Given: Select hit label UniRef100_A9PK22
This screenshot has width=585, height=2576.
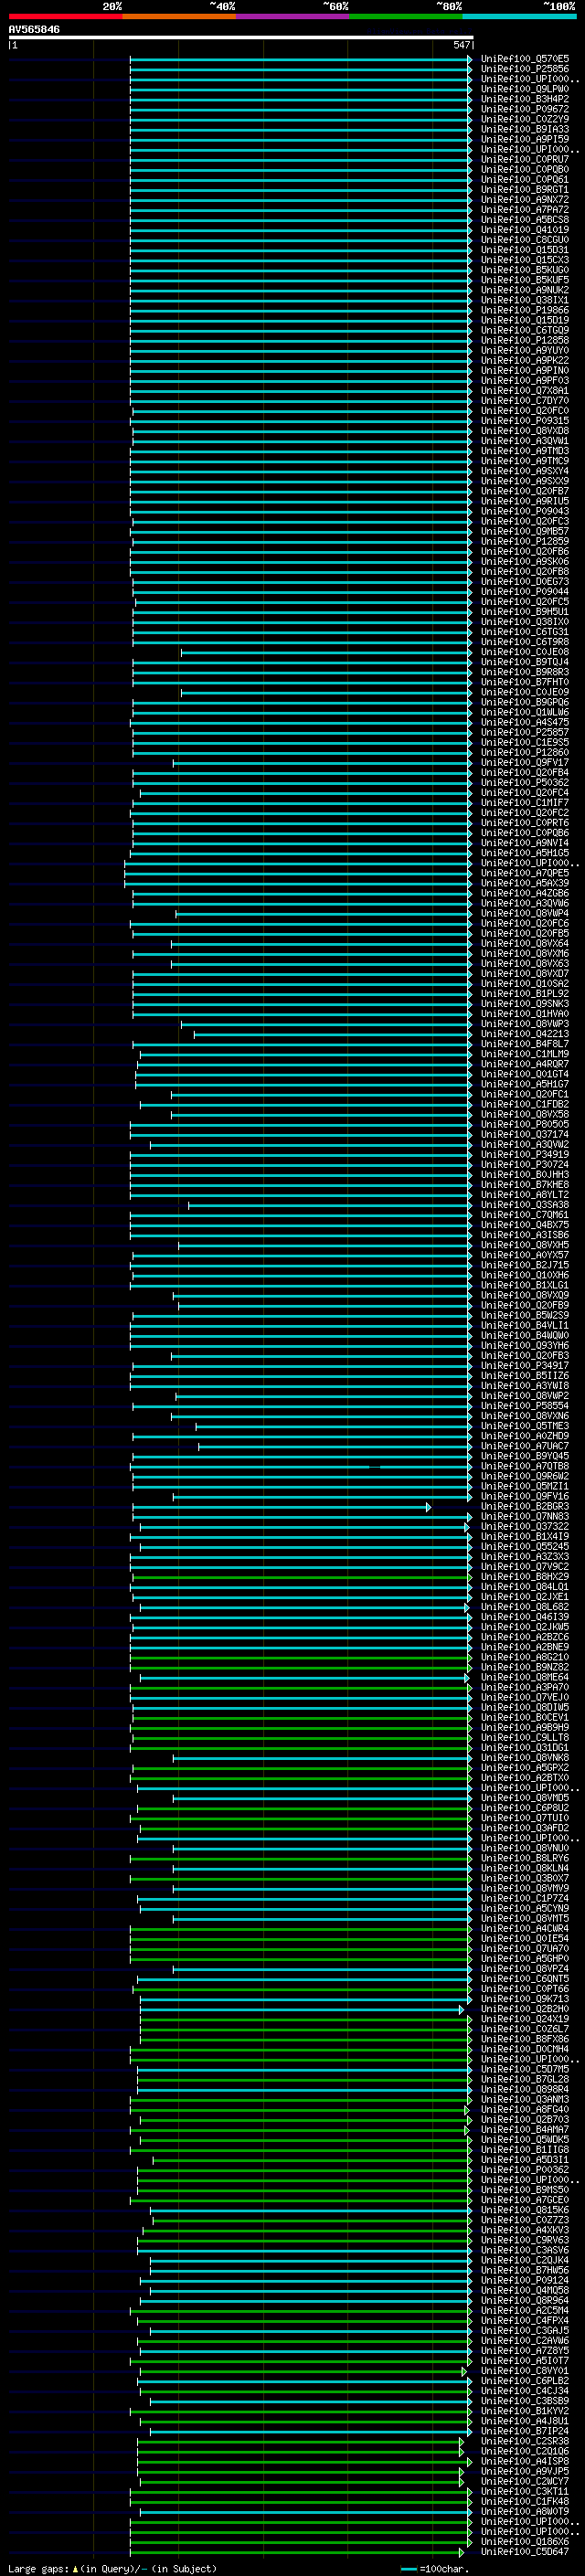Looking at the screenshot, I should pyautogui.click(x=525, y=360).
